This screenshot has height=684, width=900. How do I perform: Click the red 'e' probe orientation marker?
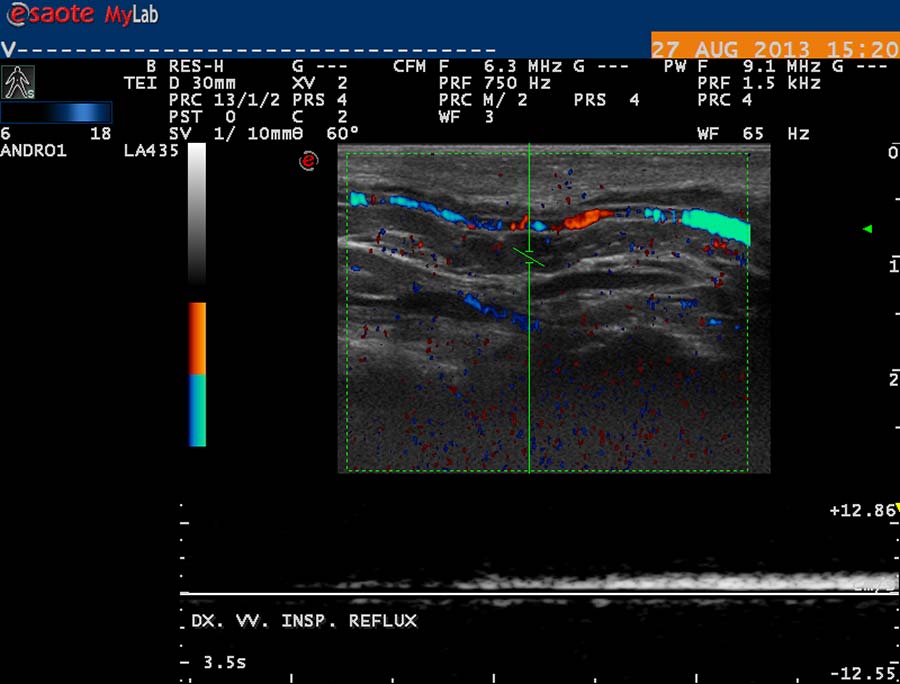310,160
